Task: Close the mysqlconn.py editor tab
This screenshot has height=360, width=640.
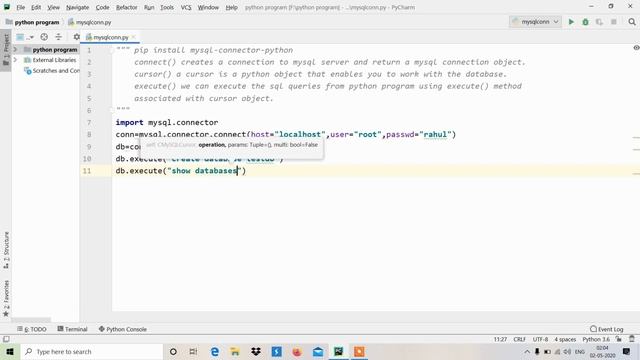Action: [133, 37]
